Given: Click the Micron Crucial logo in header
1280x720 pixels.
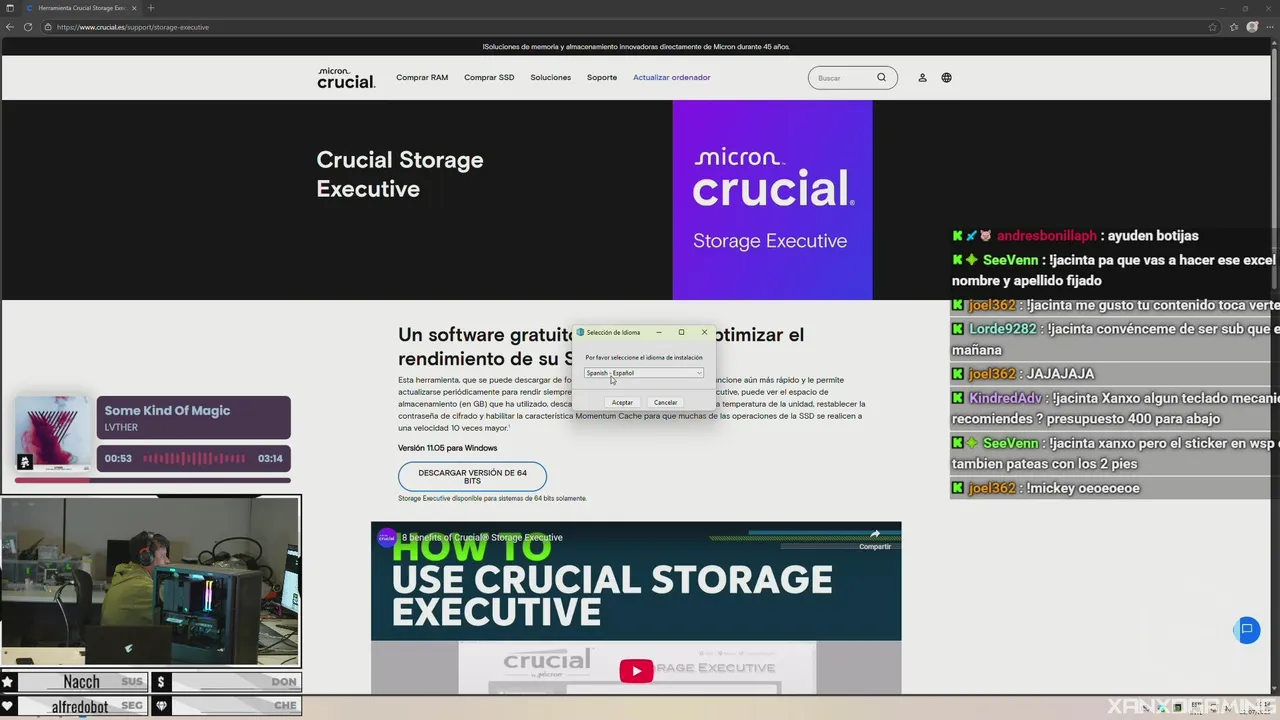Looking at the screenshot, I should point(346,78).
